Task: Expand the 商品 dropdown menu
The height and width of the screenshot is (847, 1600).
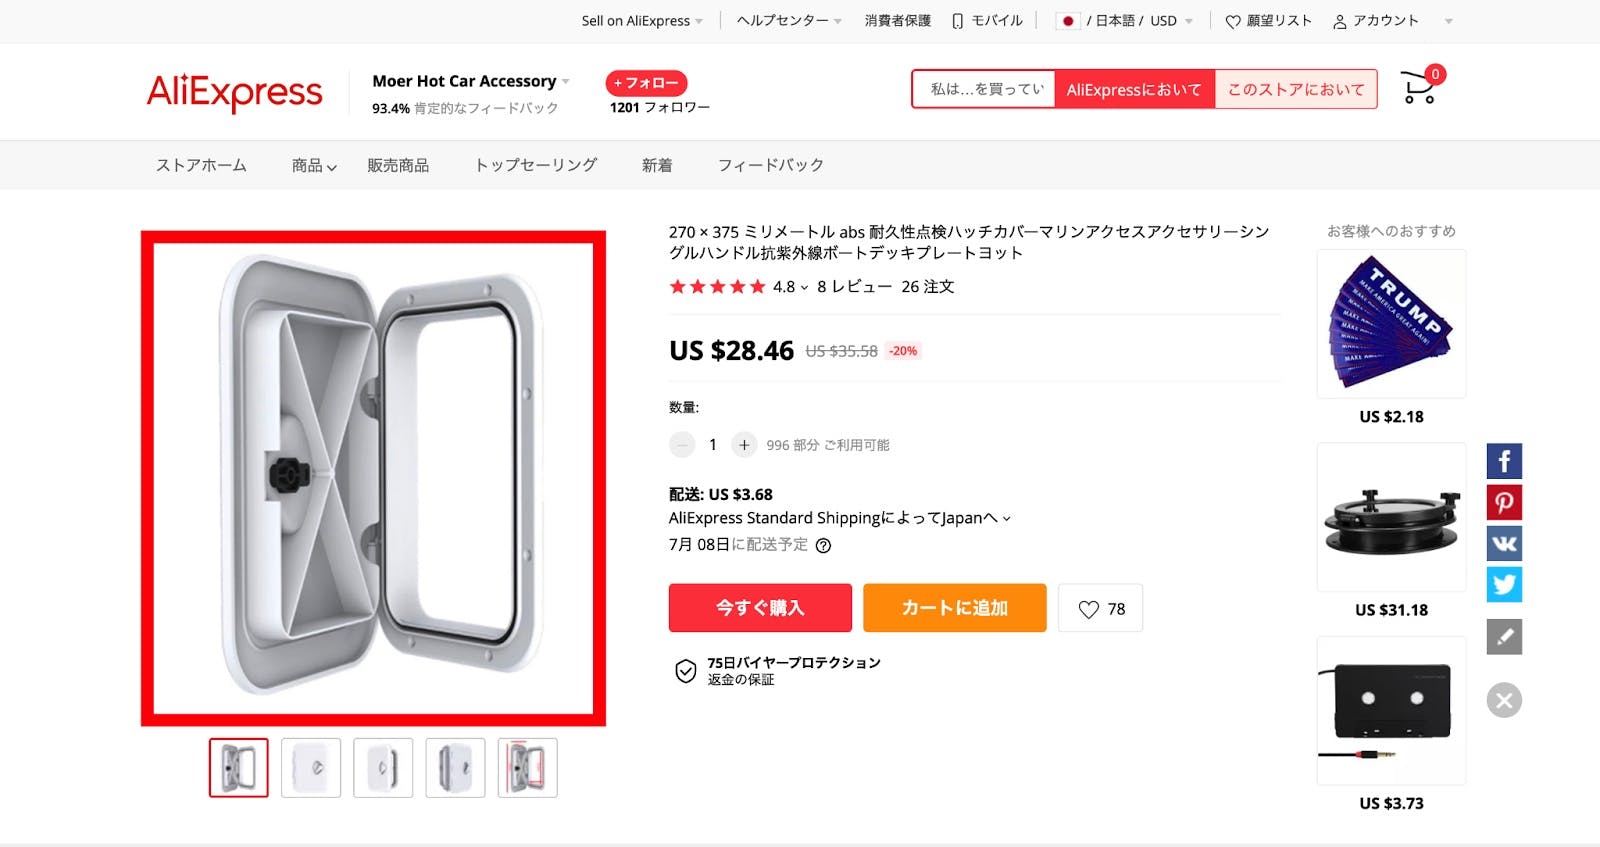Action: 314,165
